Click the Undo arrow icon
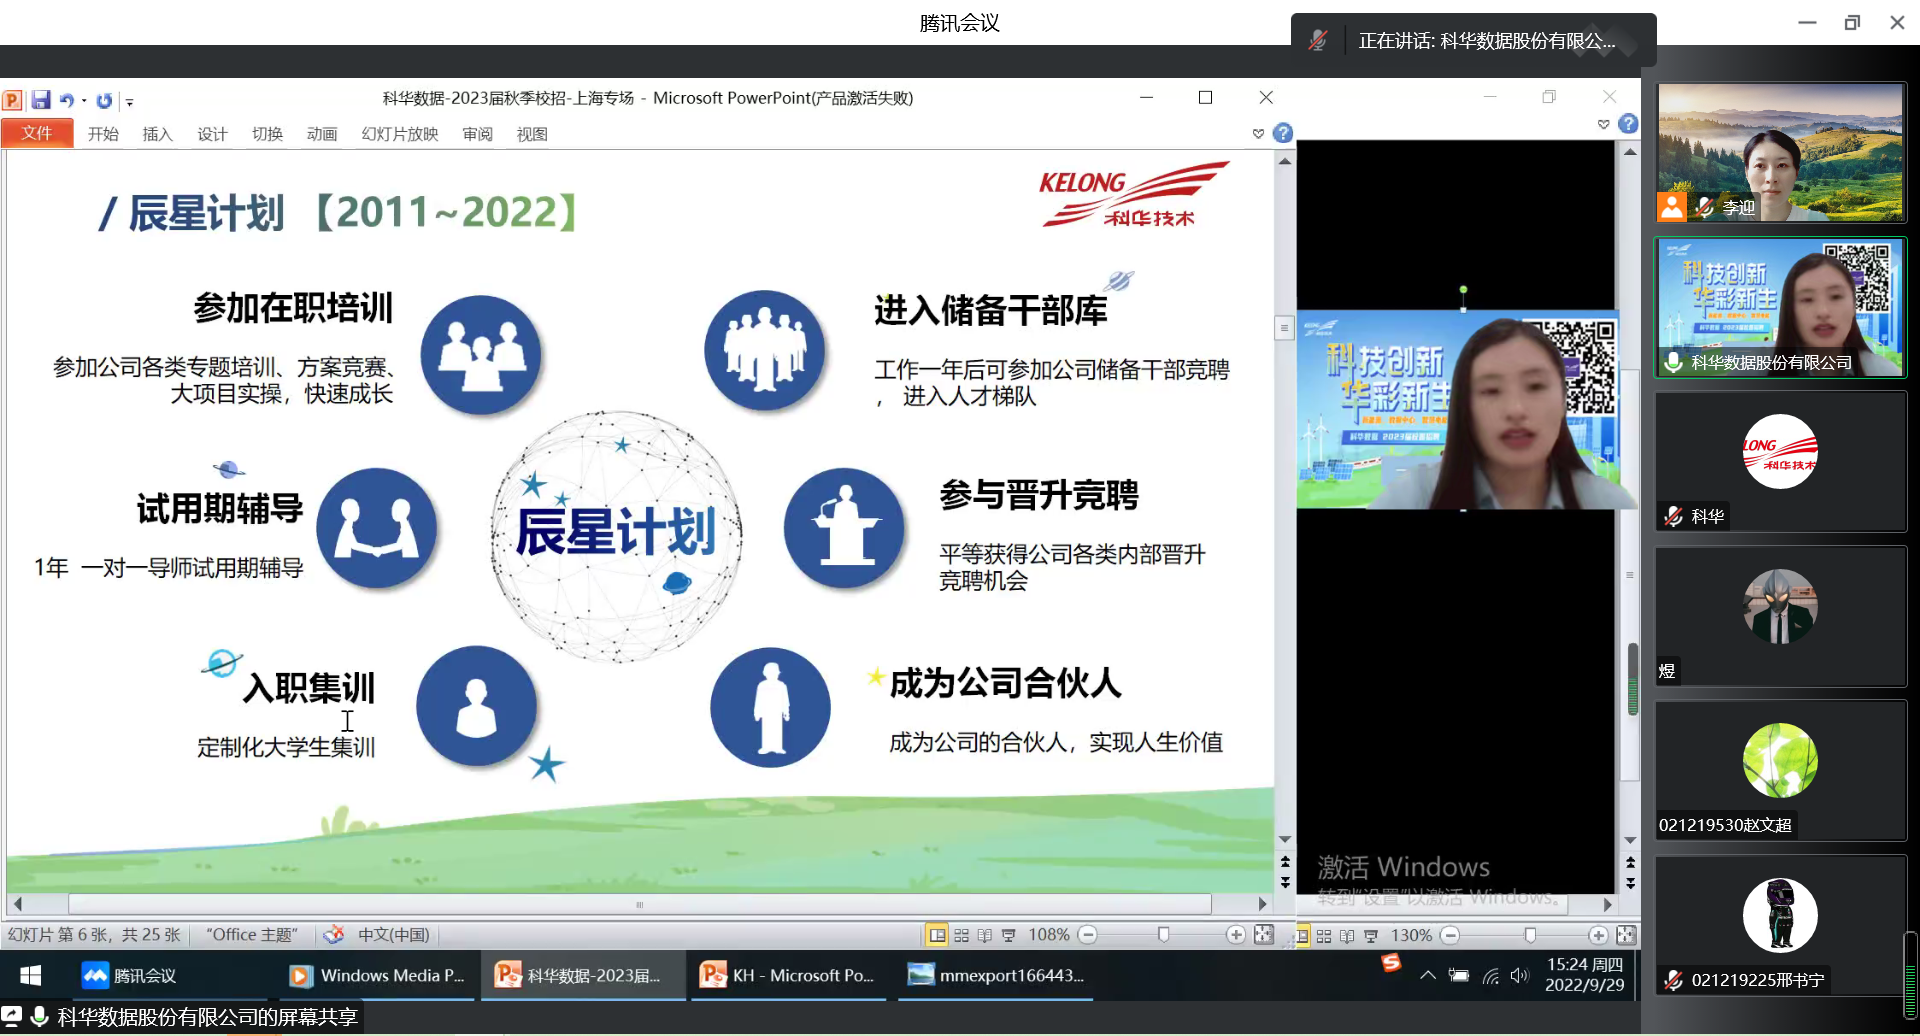The image size is (1920, 1036). (66, 100)
